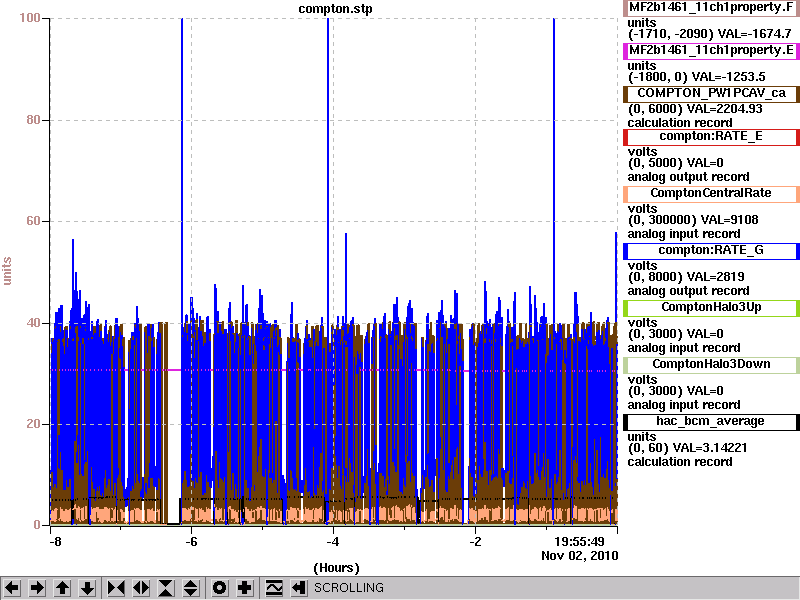The height and width of the screenshot is (600, 800).
Task: Zoom out on the horizontal time axis
Action: 141,588
